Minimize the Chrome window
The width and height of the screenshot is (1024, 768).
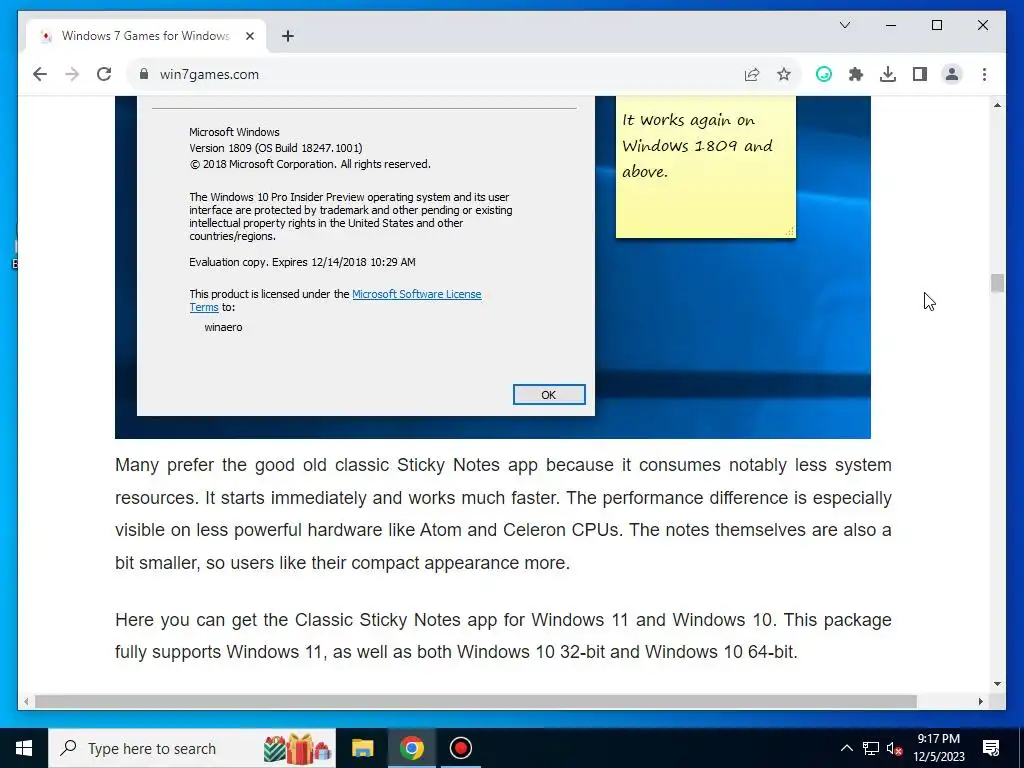point(891,25)
